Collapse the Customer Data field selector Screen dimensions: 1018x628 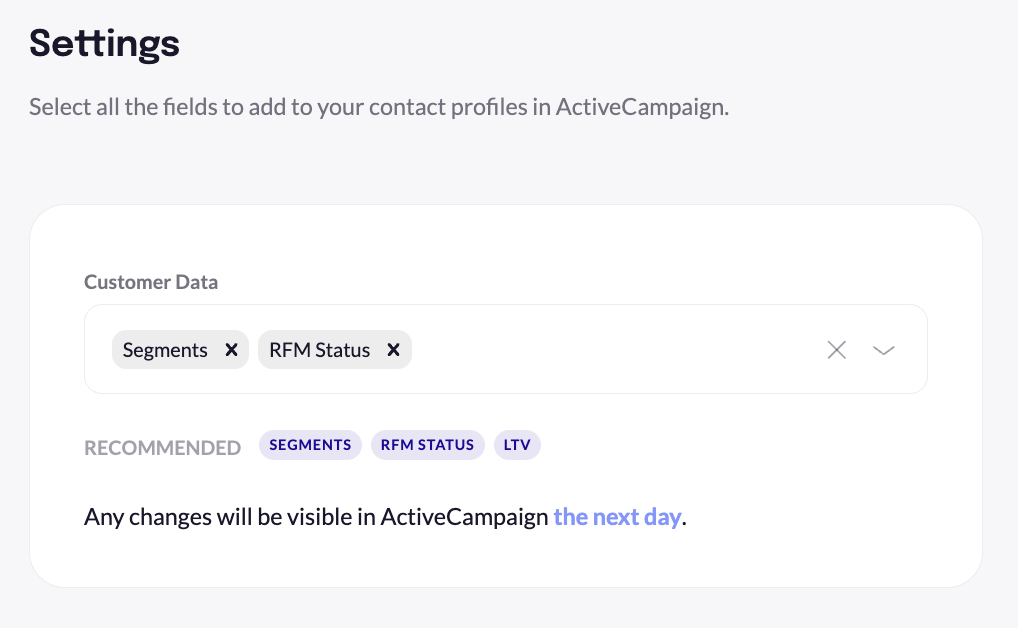[x=883, y=351]
